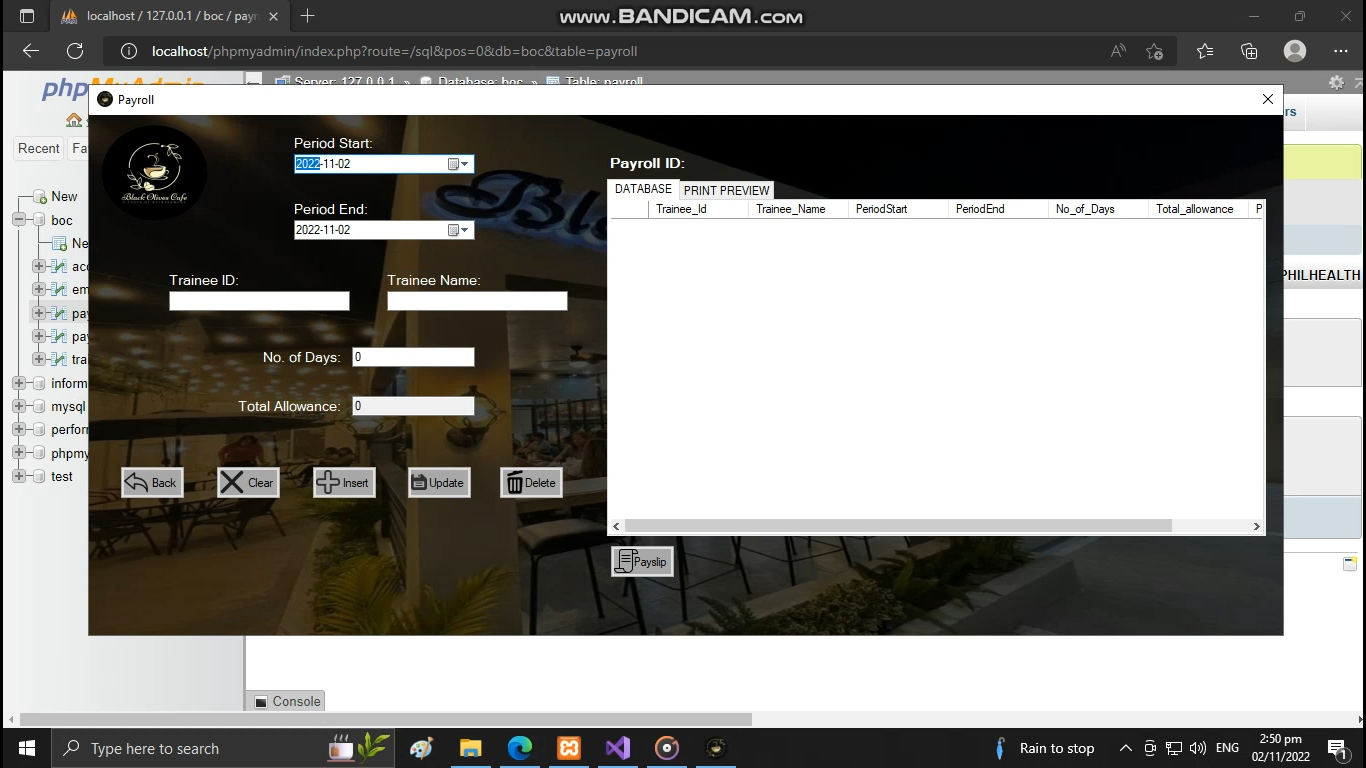Image resolution: width=1366 pixels, height=768 pixels.
Task: Click the PeriodStart column header
Action: [x=898, y=209]
